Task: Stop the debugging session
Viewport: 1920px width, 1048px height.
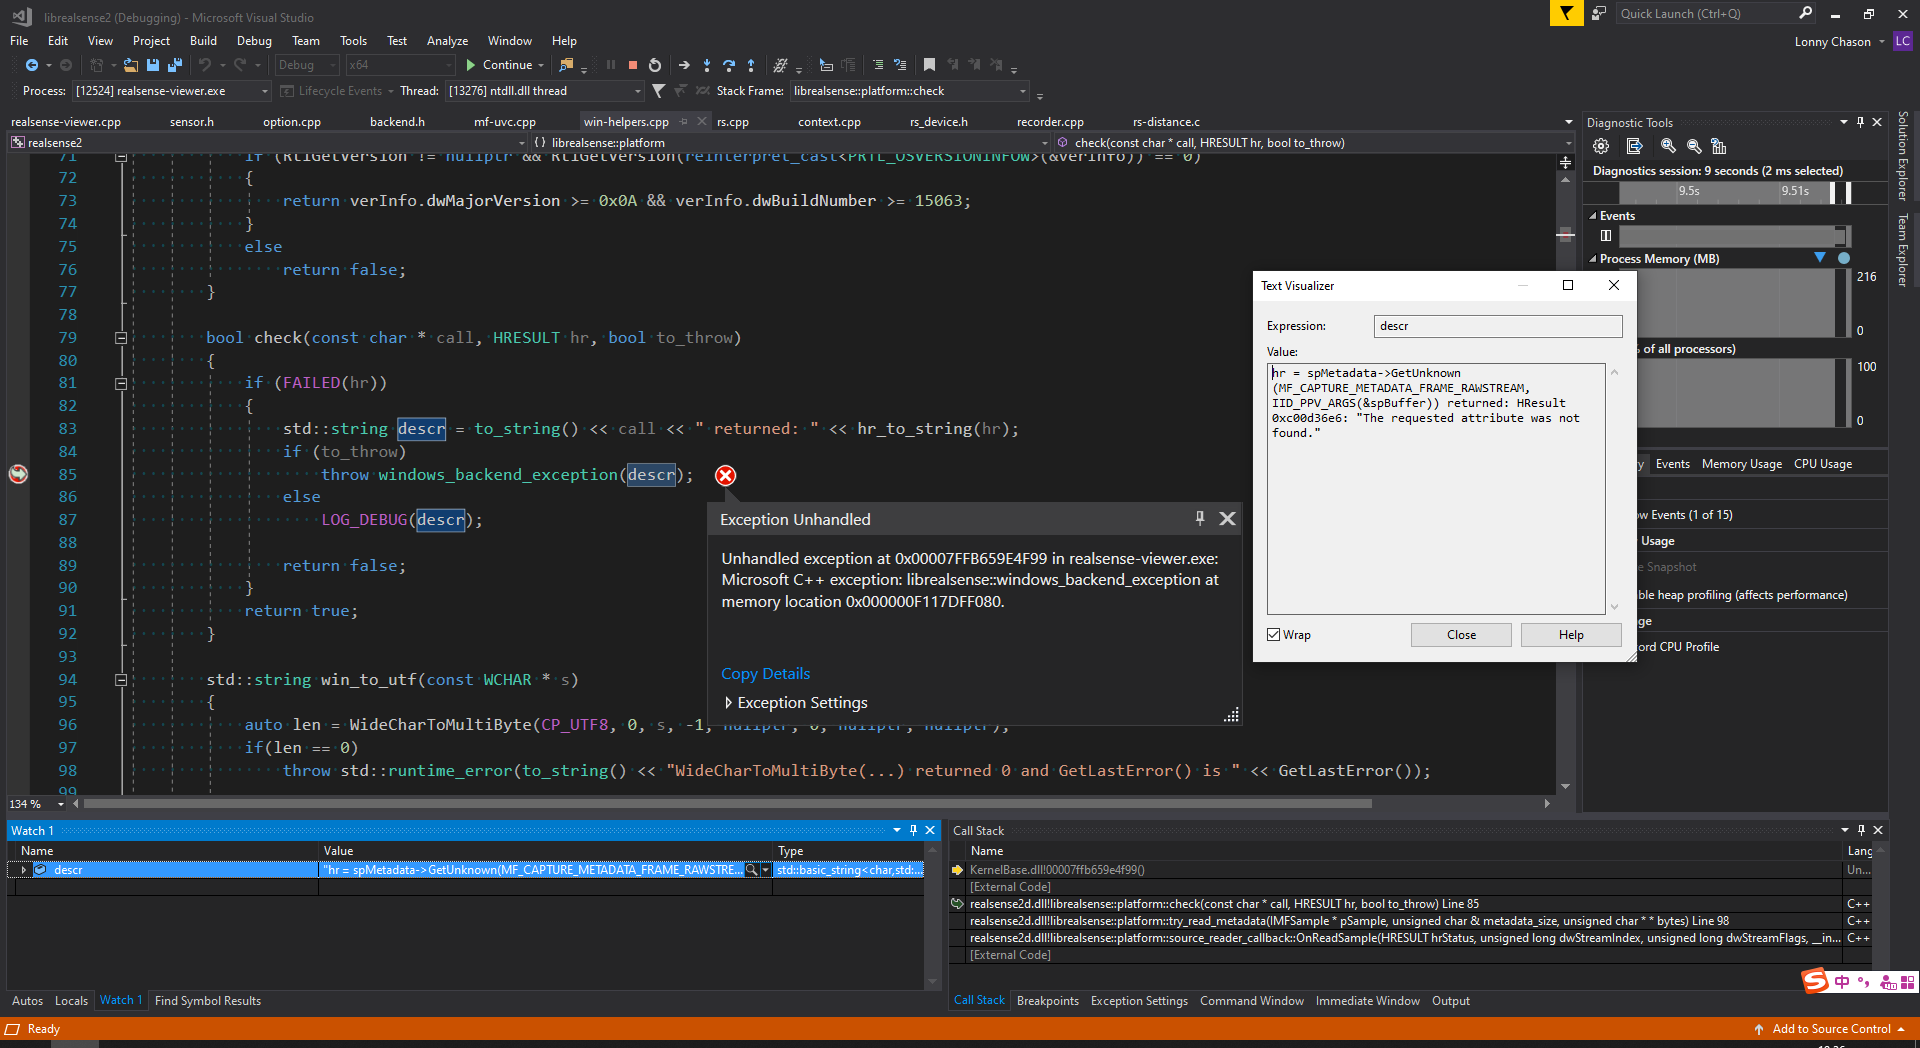Action: (632, 65)
